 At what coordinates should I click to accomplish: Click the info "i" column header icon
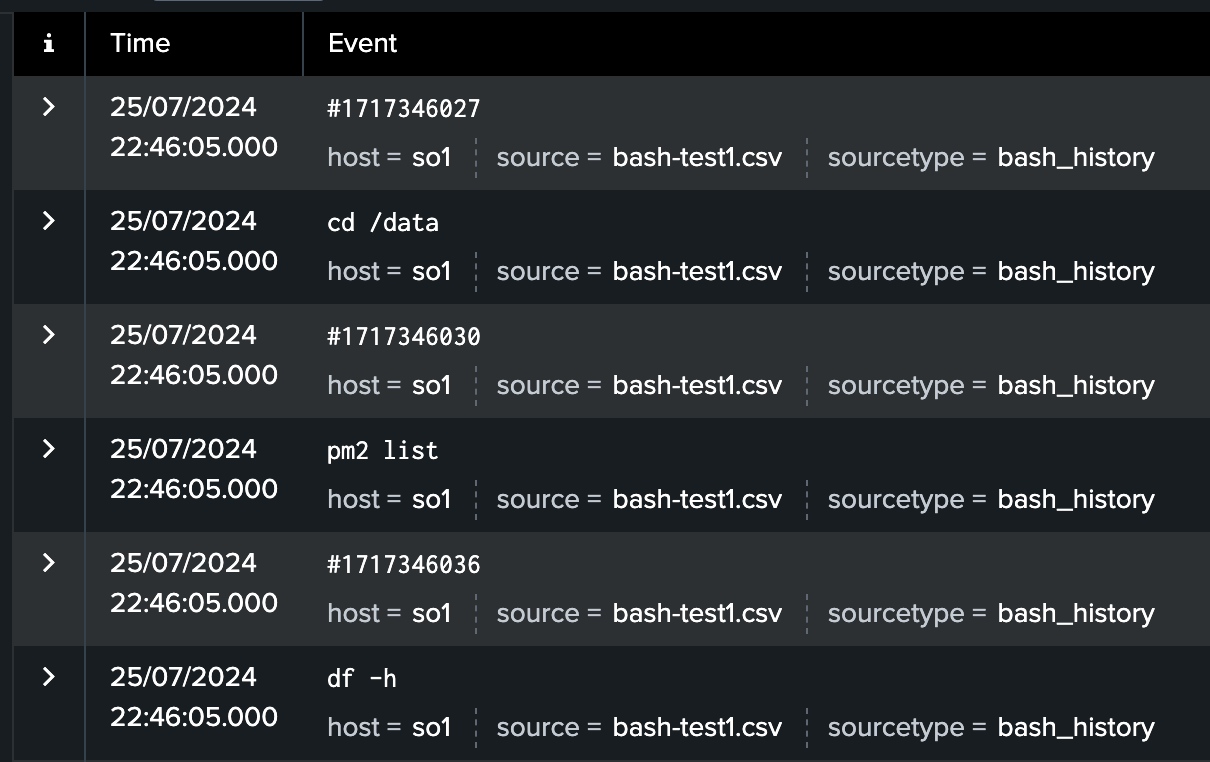pyautogui.click(x=48, y=43)
